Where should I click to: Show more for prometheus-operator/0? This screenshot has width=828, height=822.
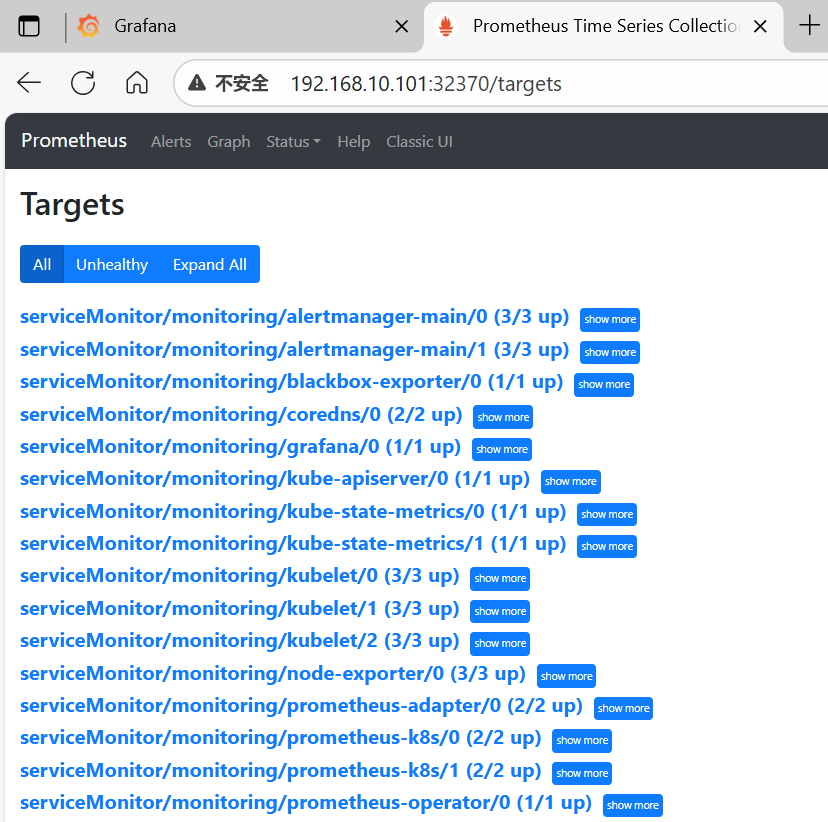click(633, 806)
